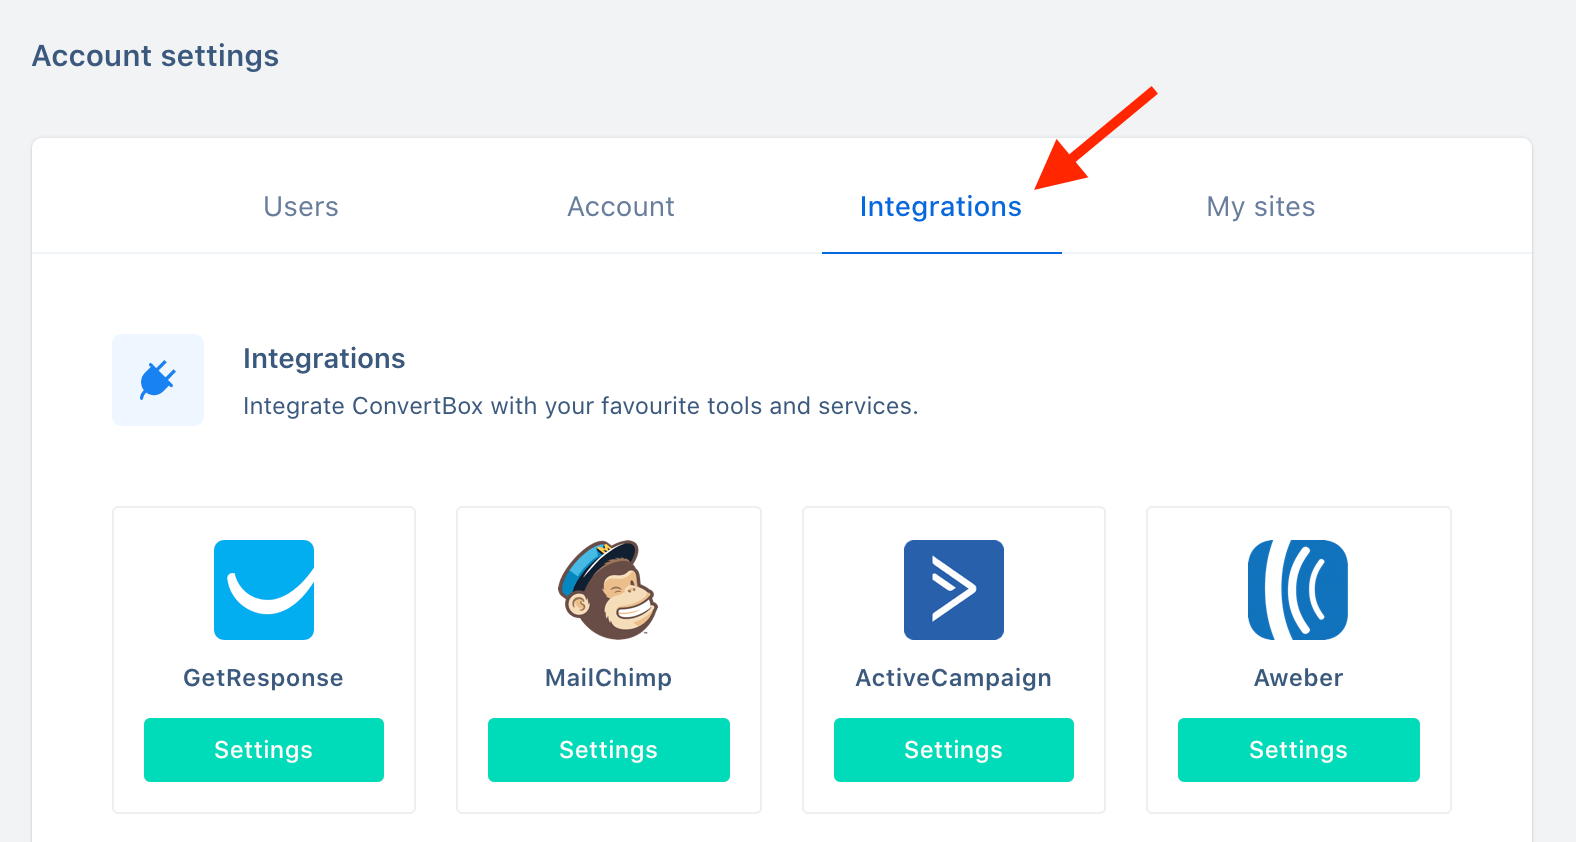
Task: Click the Integrate ConvertBox description text
Action: pyautogui.click(x=580, y=406)
